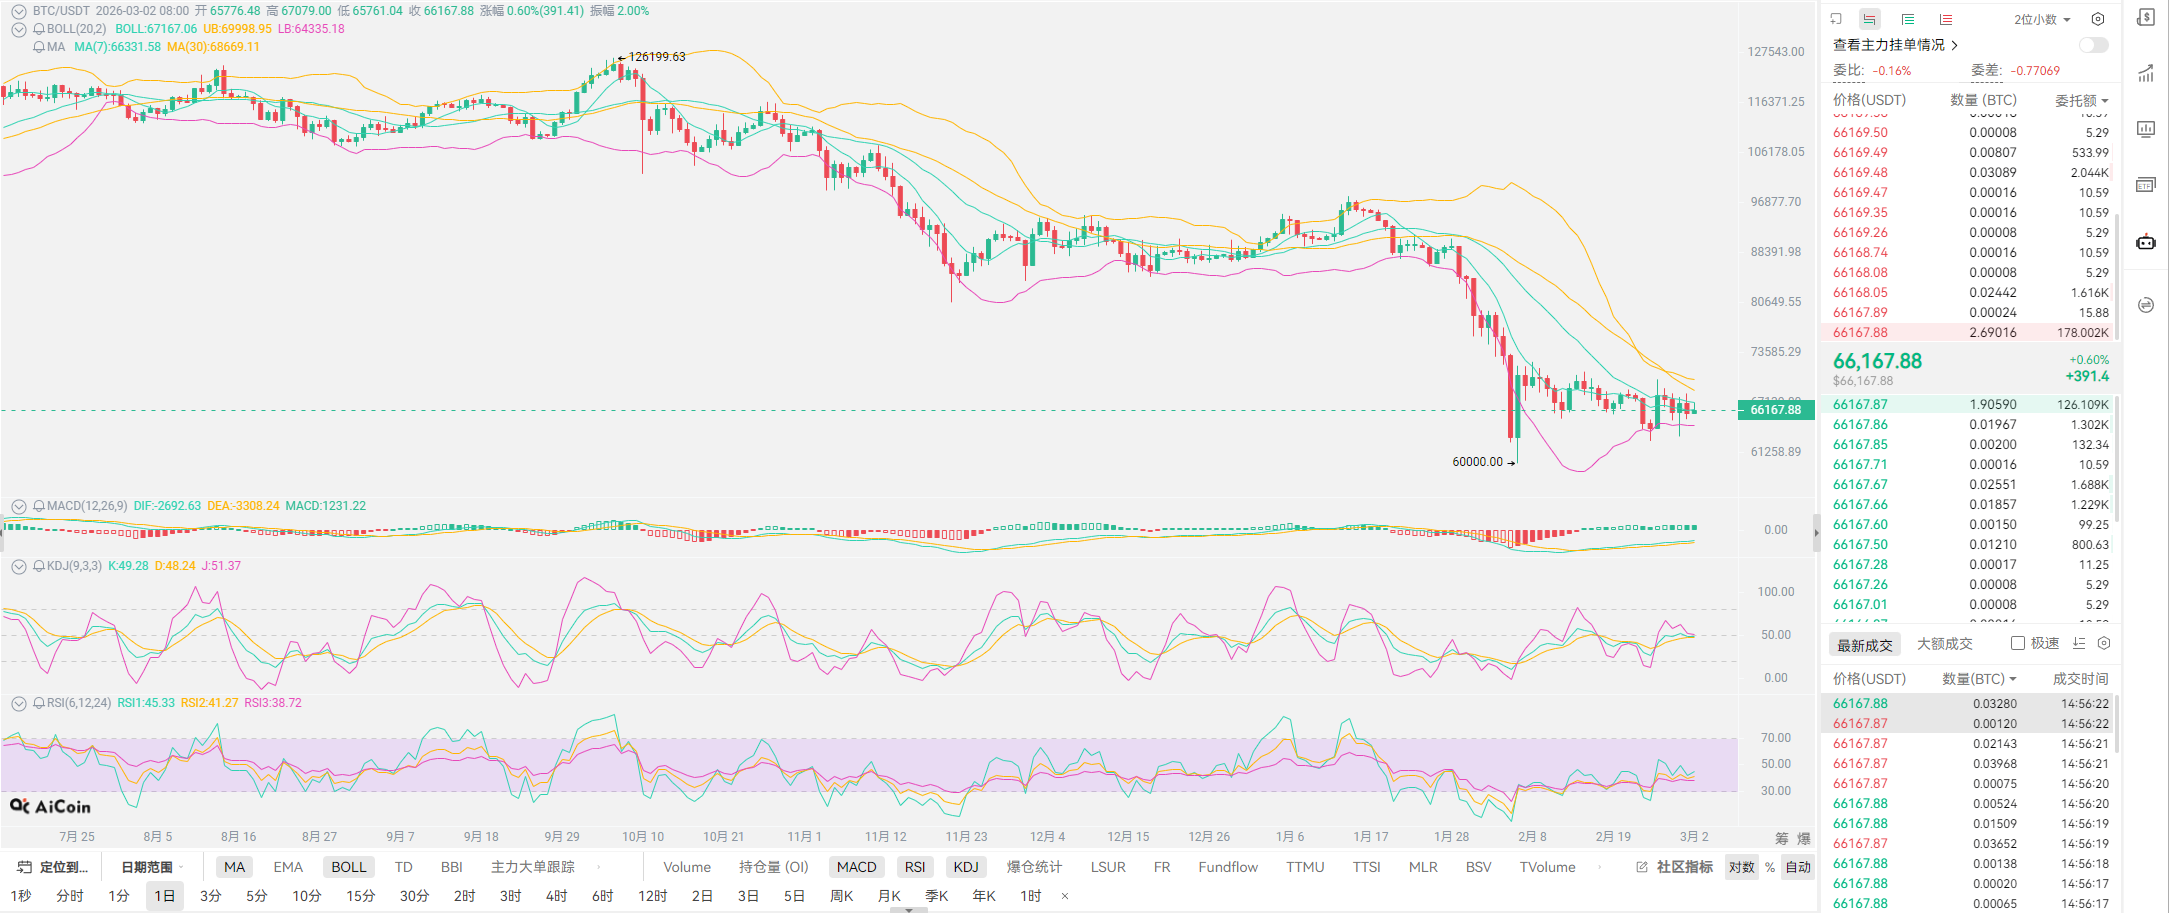Toggle the 查看主力挂单情况 switch
The height and width of the screenshot is (913, 2169).
click(x=2092, y=45)
